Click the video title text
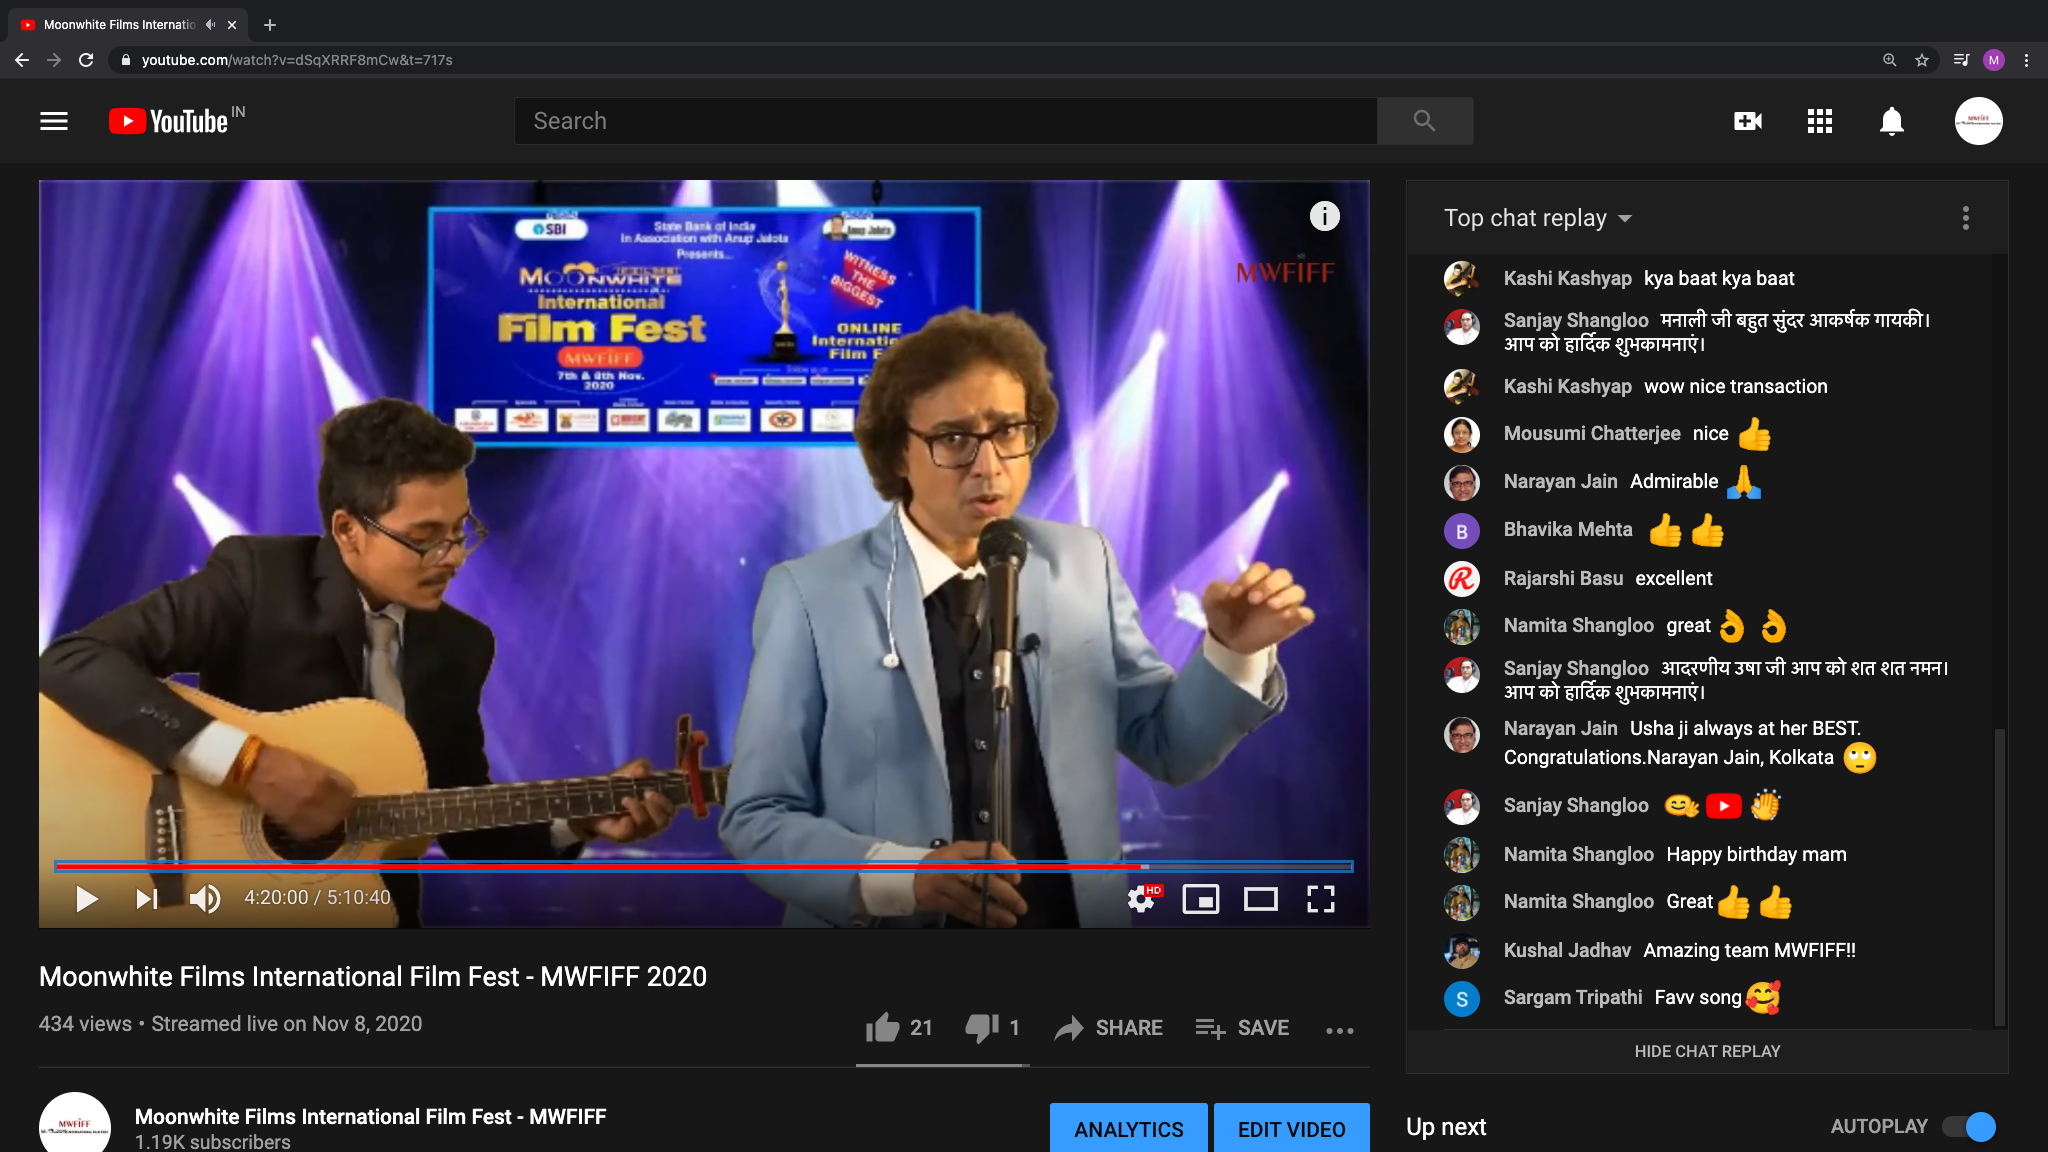This screenshot has width=2048, height=1152. pos(373,976)
